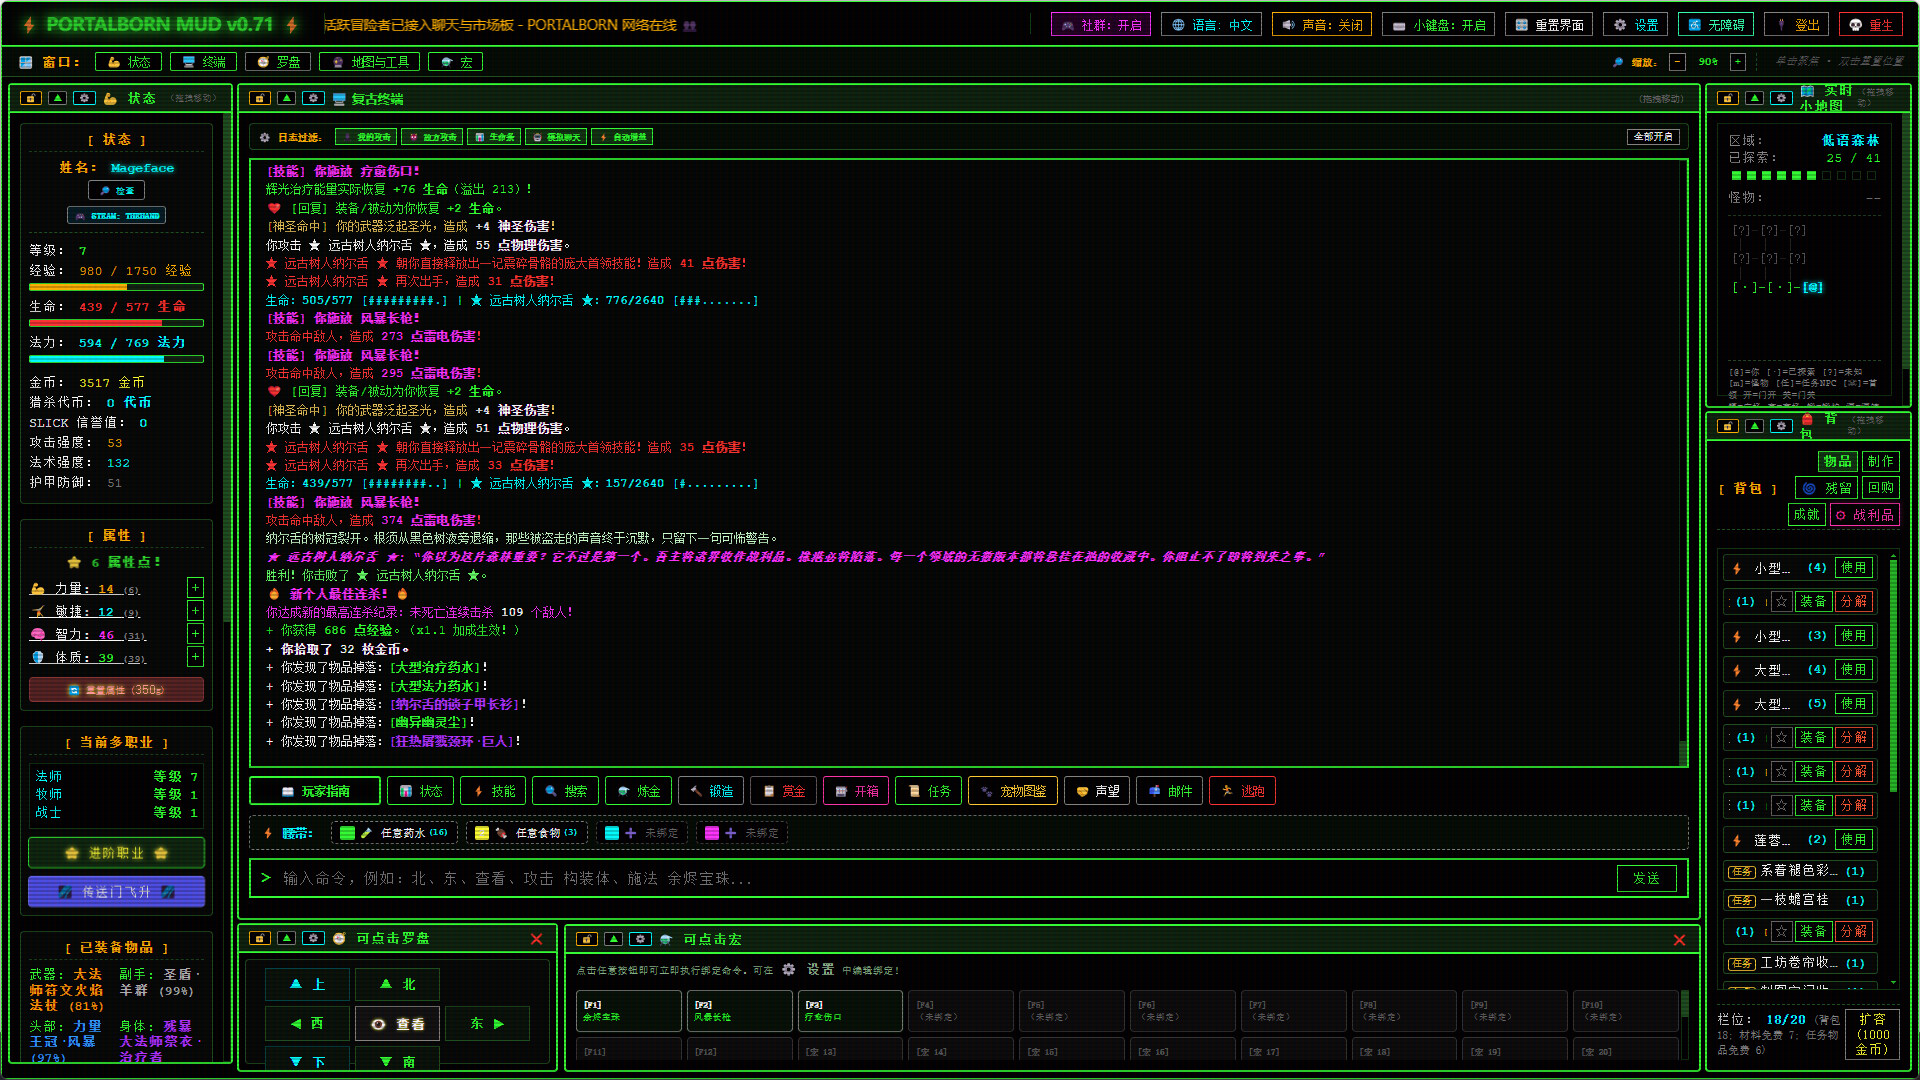Switch to the 制作 tab in the backpack
The image size is (1920, 1080).
pos(1880,461)
